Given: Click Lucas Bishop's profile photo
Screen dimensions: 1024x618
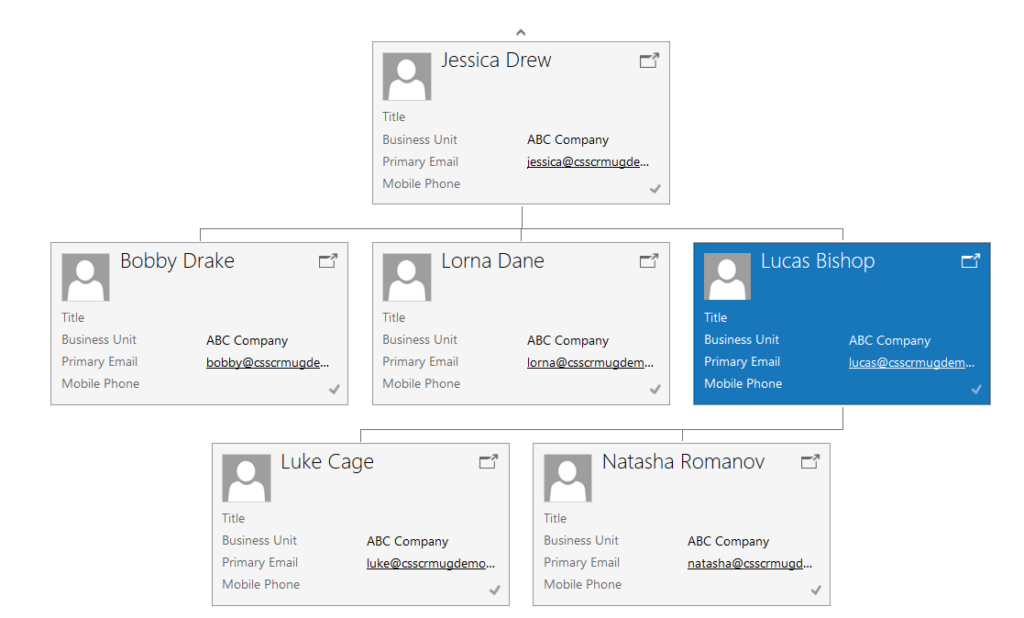Looking at the screenshot, I should tap(727, 275).
